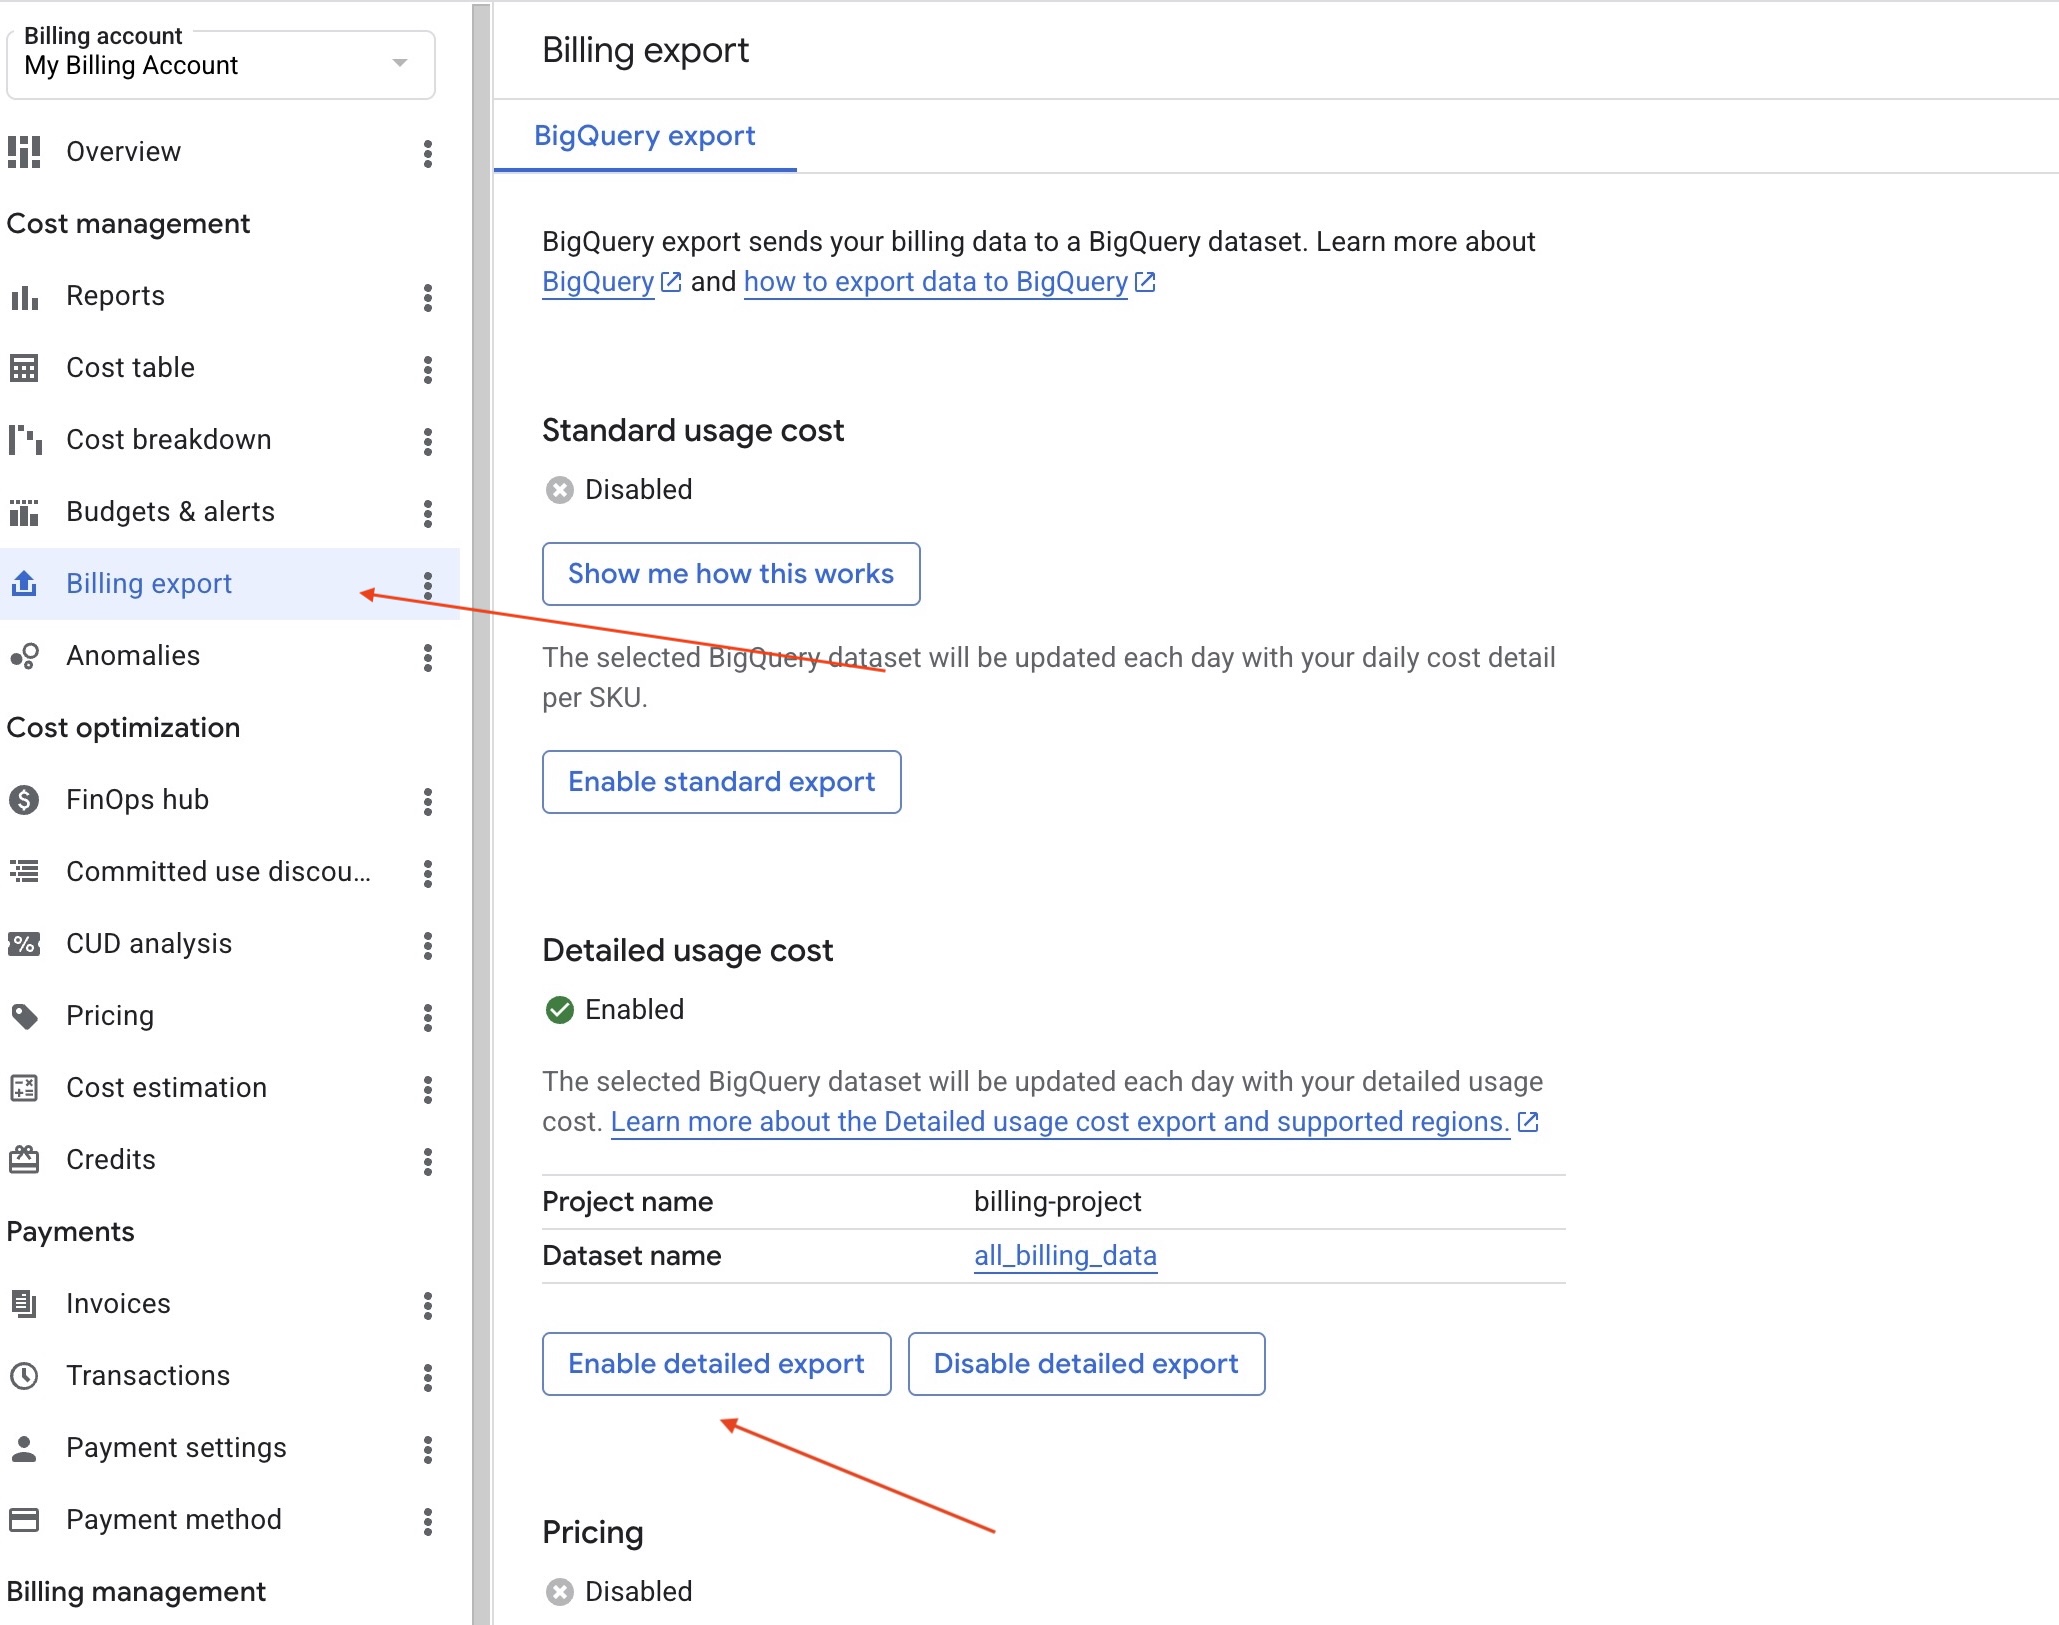Click Show me how this works button
The width and height of the screenshot is (2059, 1625).
click(x=731, y=574)
